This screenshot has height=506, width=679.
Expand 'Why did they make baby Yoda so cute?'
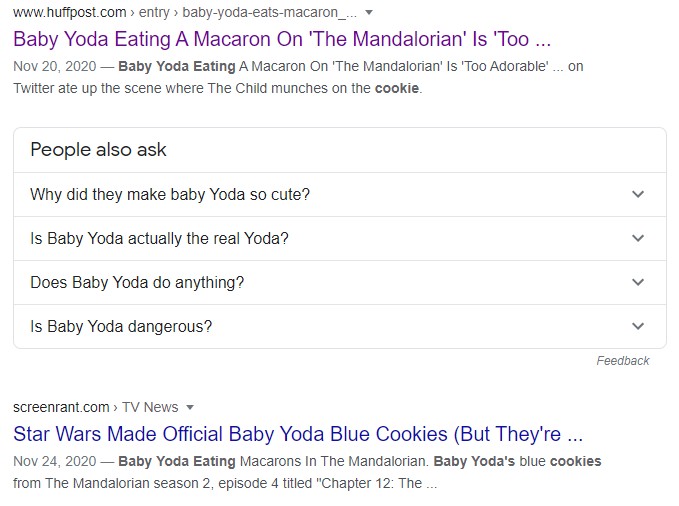coord(170,194)
